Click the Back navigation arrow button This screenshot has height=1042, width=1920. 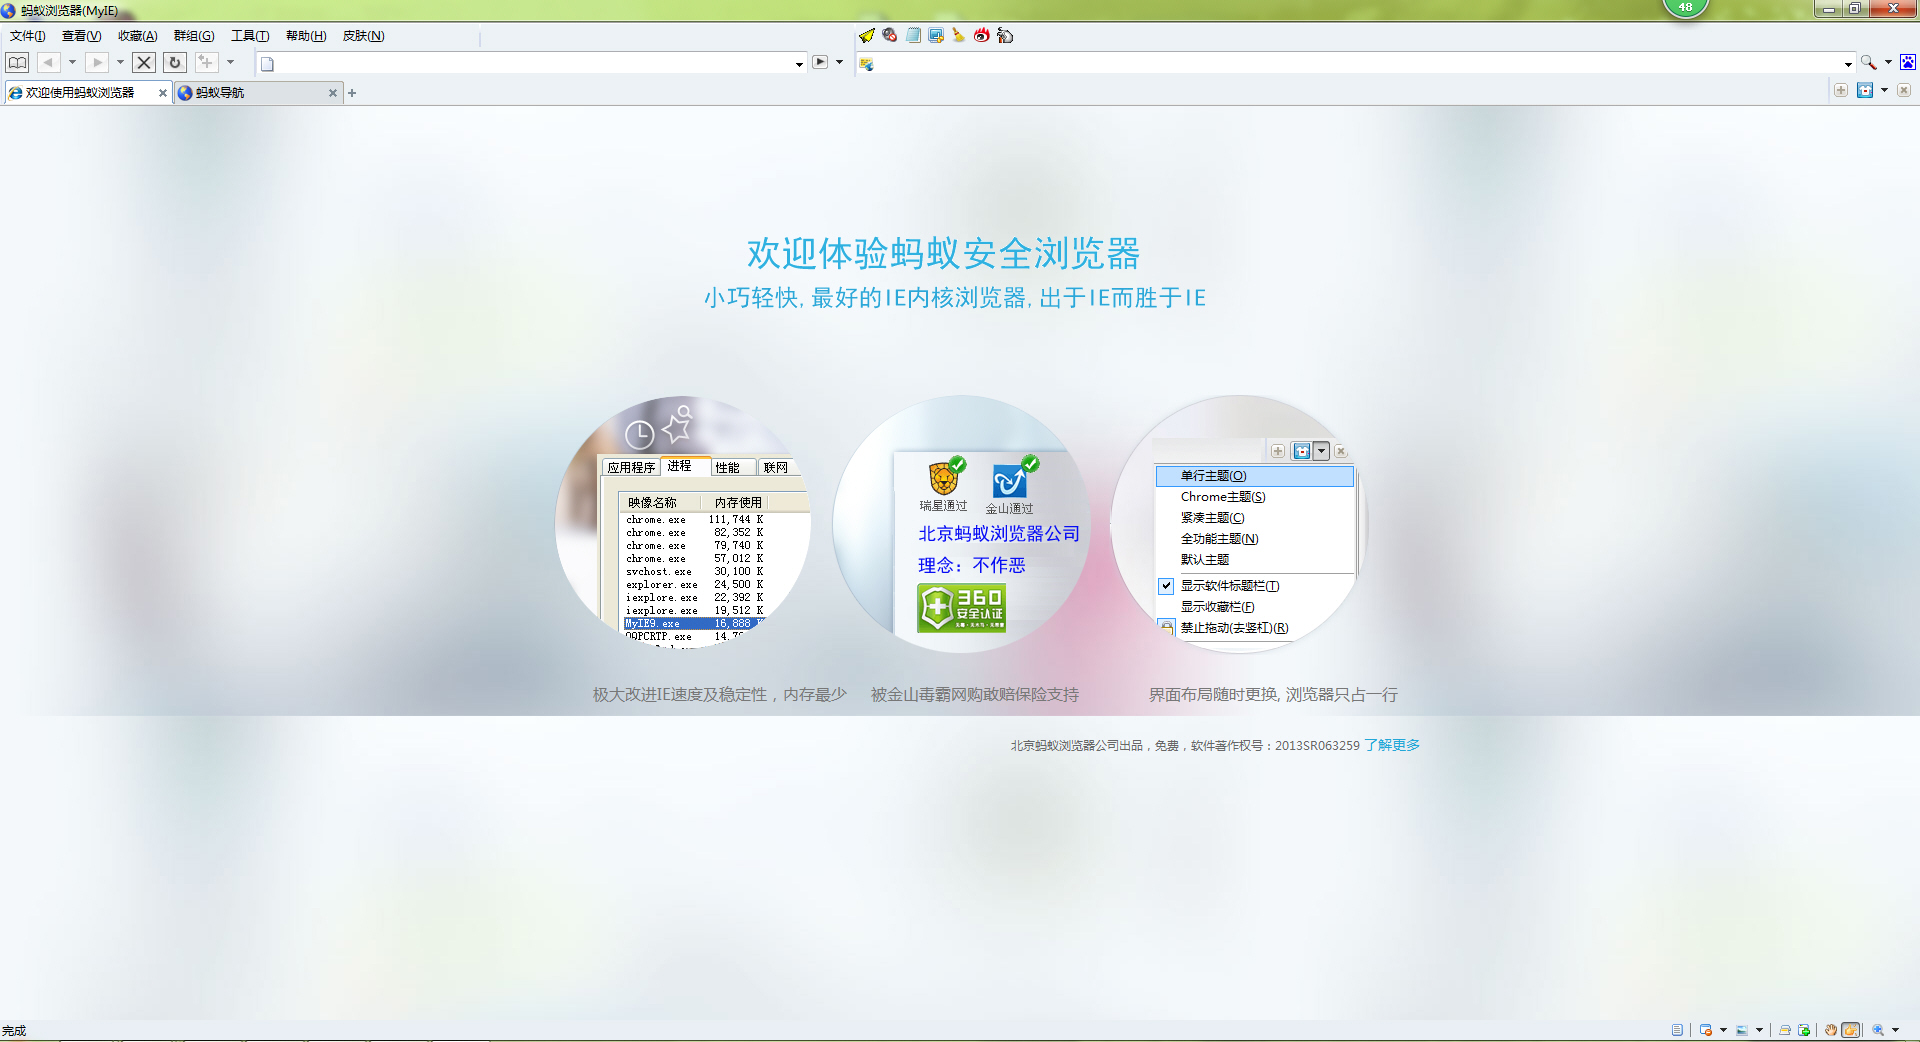48,62
